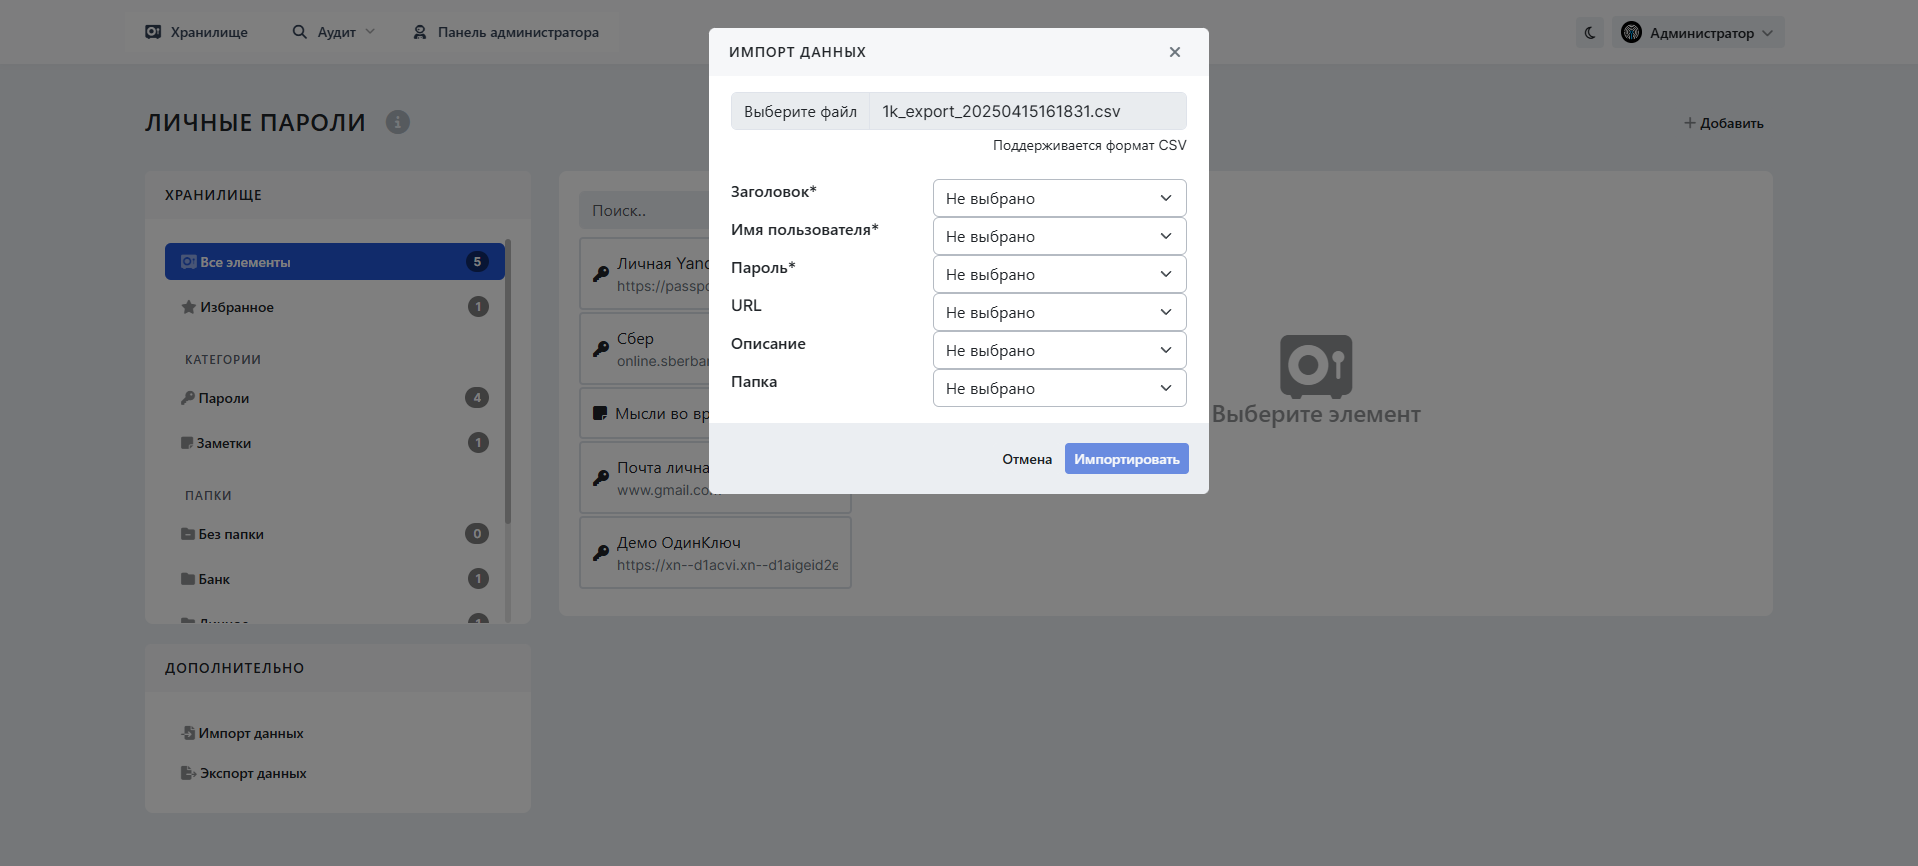
Task: Open the Заголовок column dropdown
Action: tap(1059, 198)
